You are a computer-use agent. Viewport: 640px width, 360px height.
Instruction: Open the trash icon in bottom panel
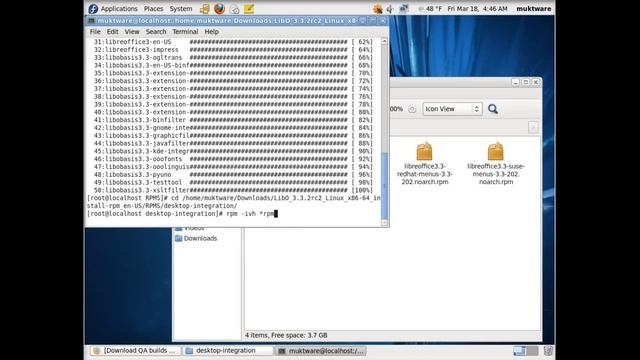click(548, 351)
